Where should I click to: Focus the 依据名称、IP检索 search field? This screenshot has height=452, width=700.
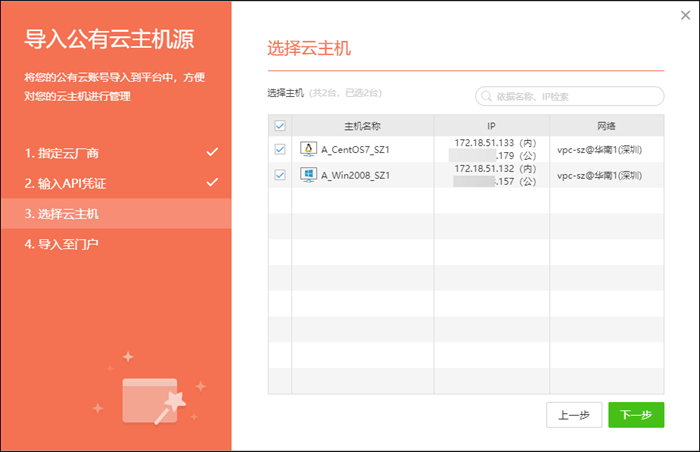pyautogui.click(x=575, y=97)
